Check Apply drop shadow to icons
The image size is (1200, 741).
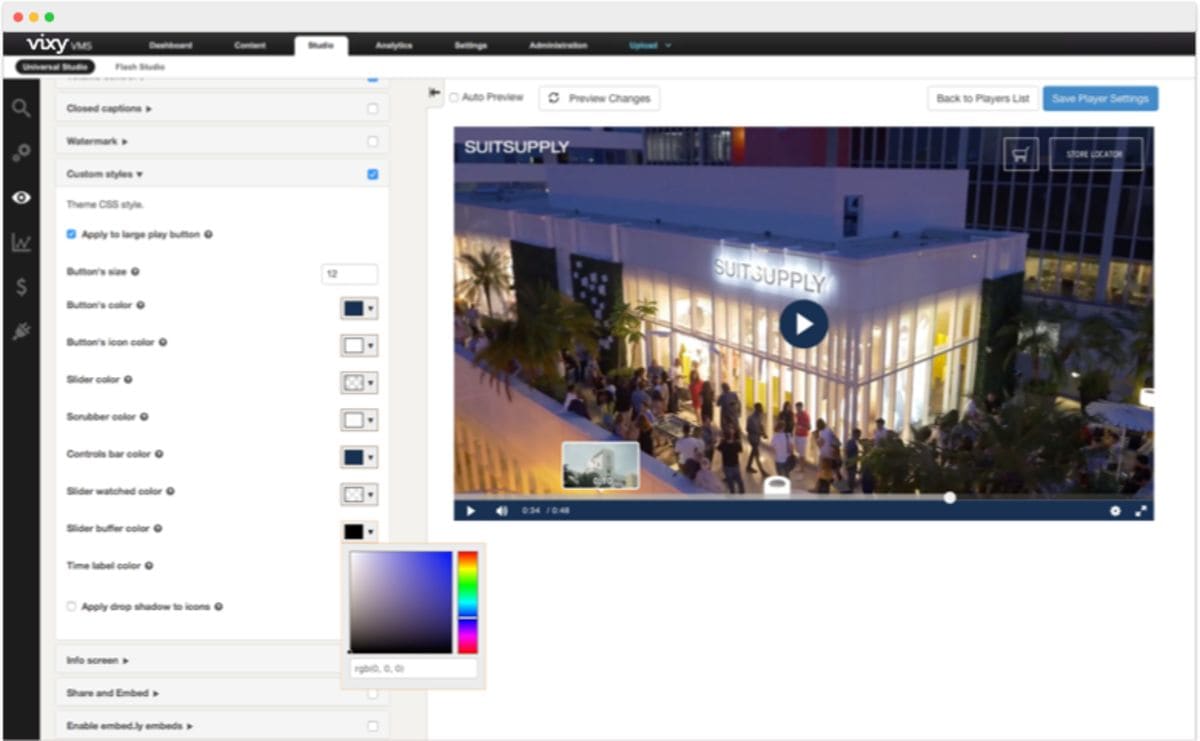tap(71, 606)
